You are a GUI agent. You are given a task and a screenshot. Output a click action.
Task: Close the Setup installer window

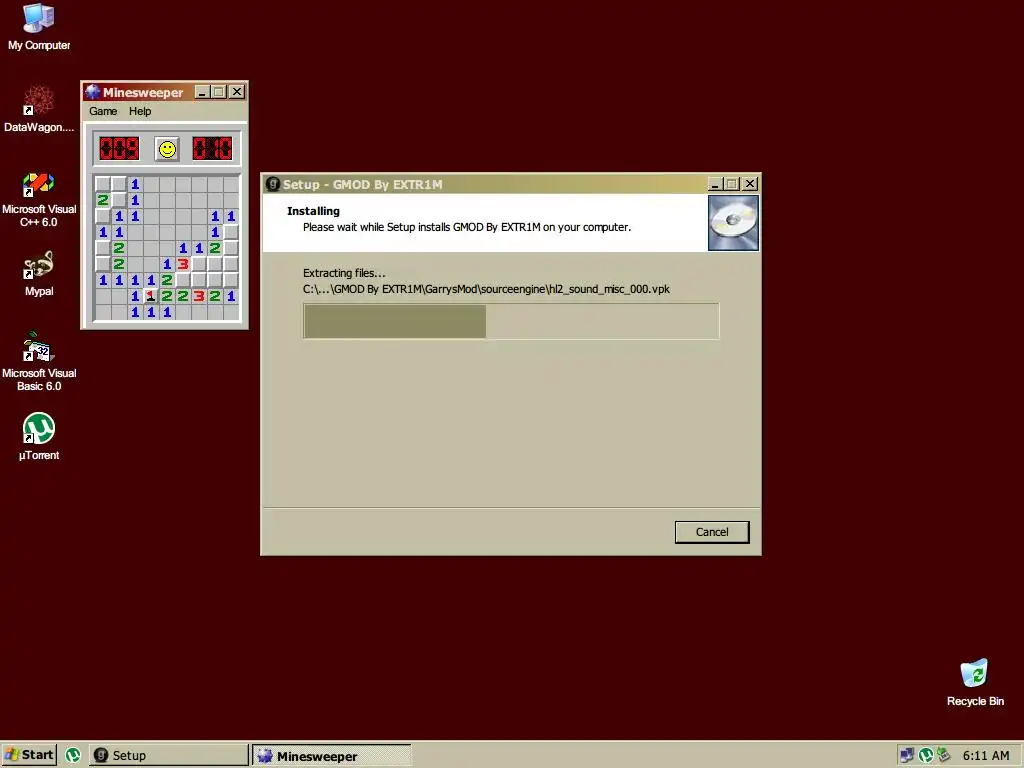click(x=750, y=184)
